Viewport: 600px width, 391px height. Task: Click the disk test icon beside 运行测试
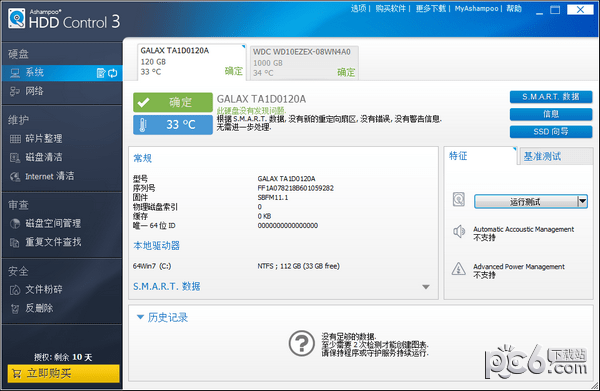pyautogui.click(x=458, y=199)
